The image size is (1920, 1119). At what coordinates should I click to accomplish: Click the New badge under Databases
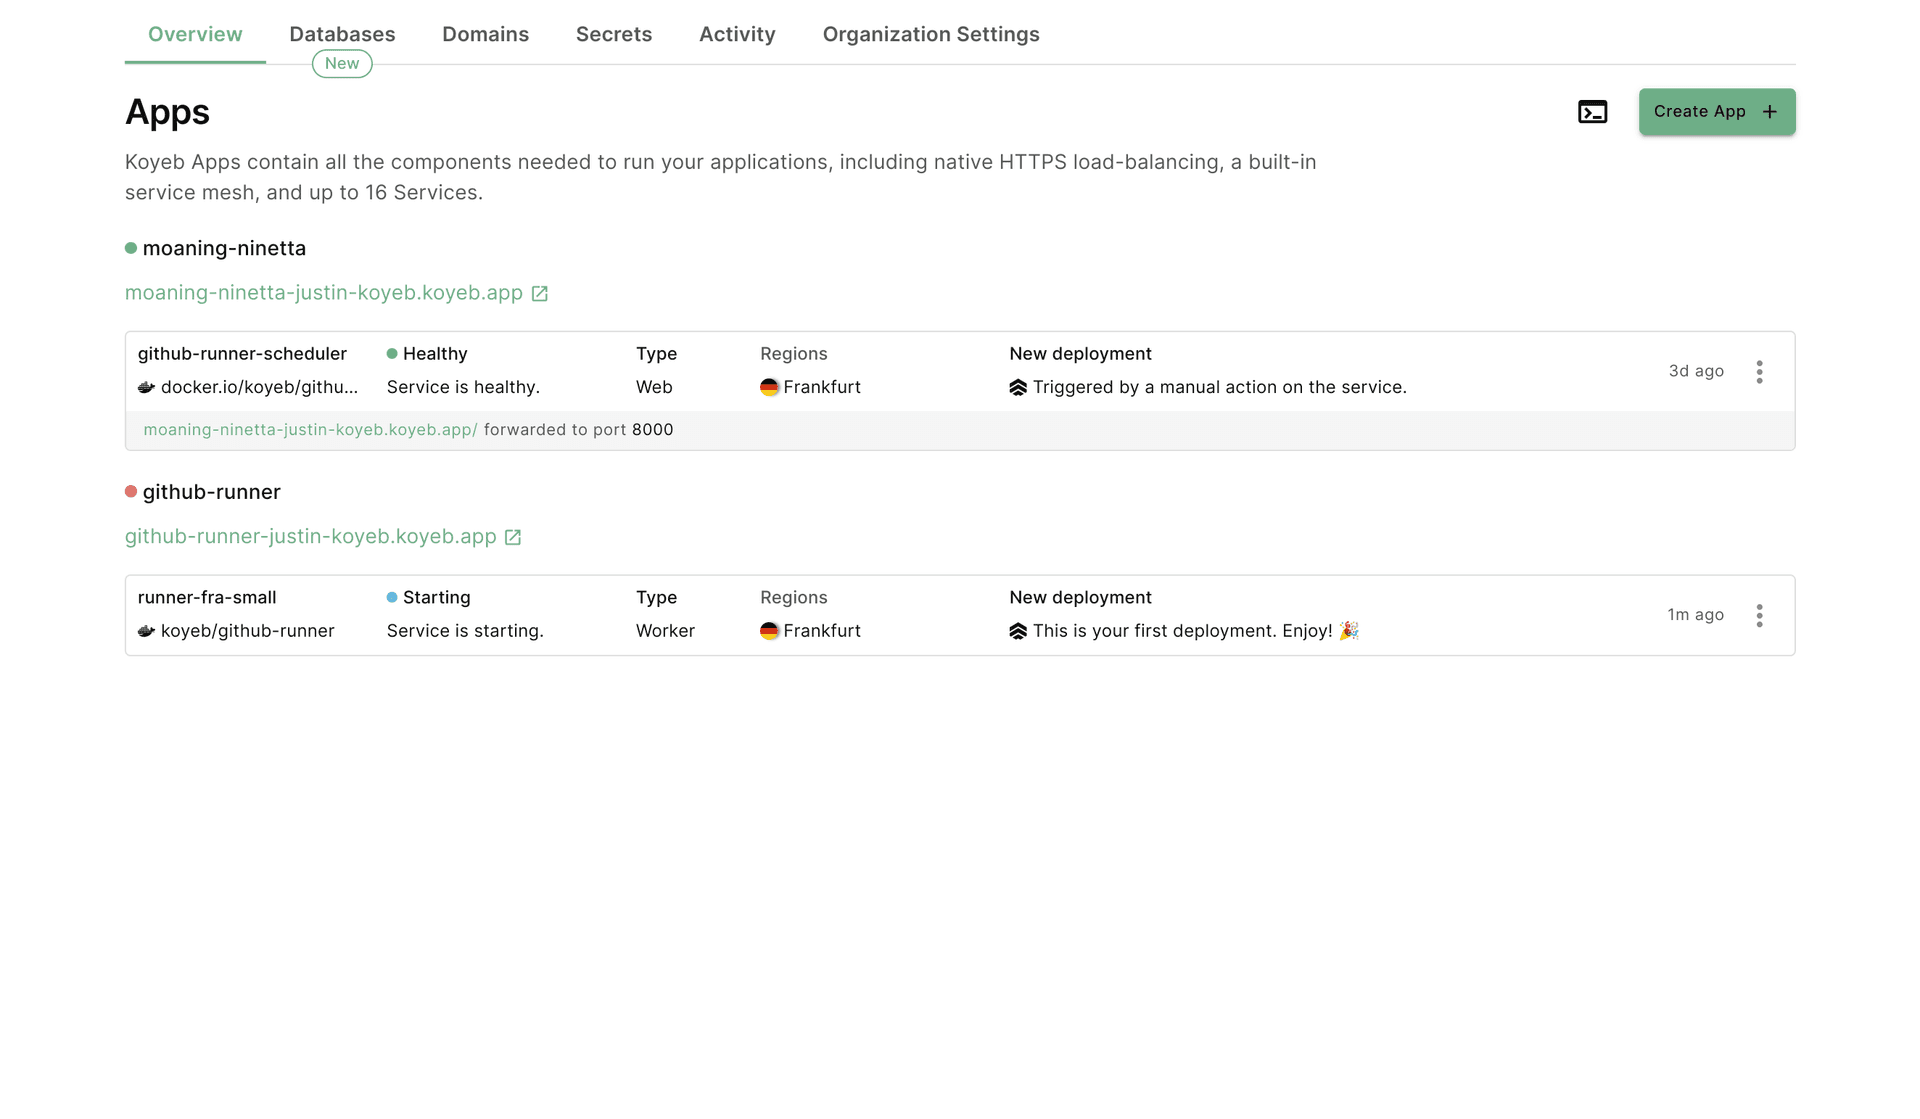tap(342, 63)
